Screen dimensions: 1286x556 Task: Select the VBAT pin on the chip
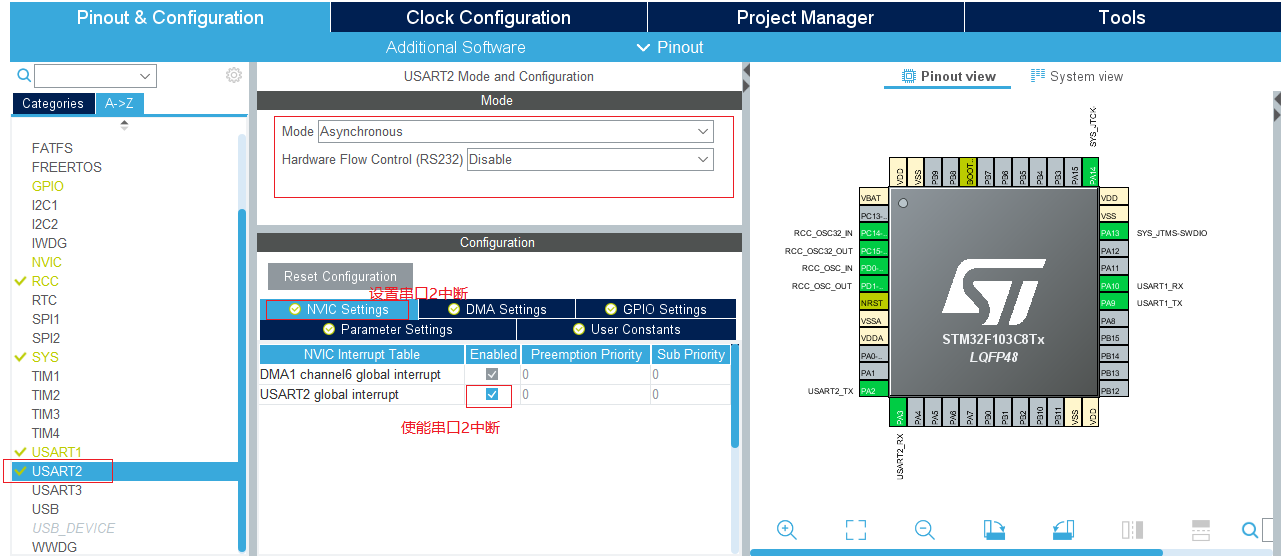coord(873,198)
